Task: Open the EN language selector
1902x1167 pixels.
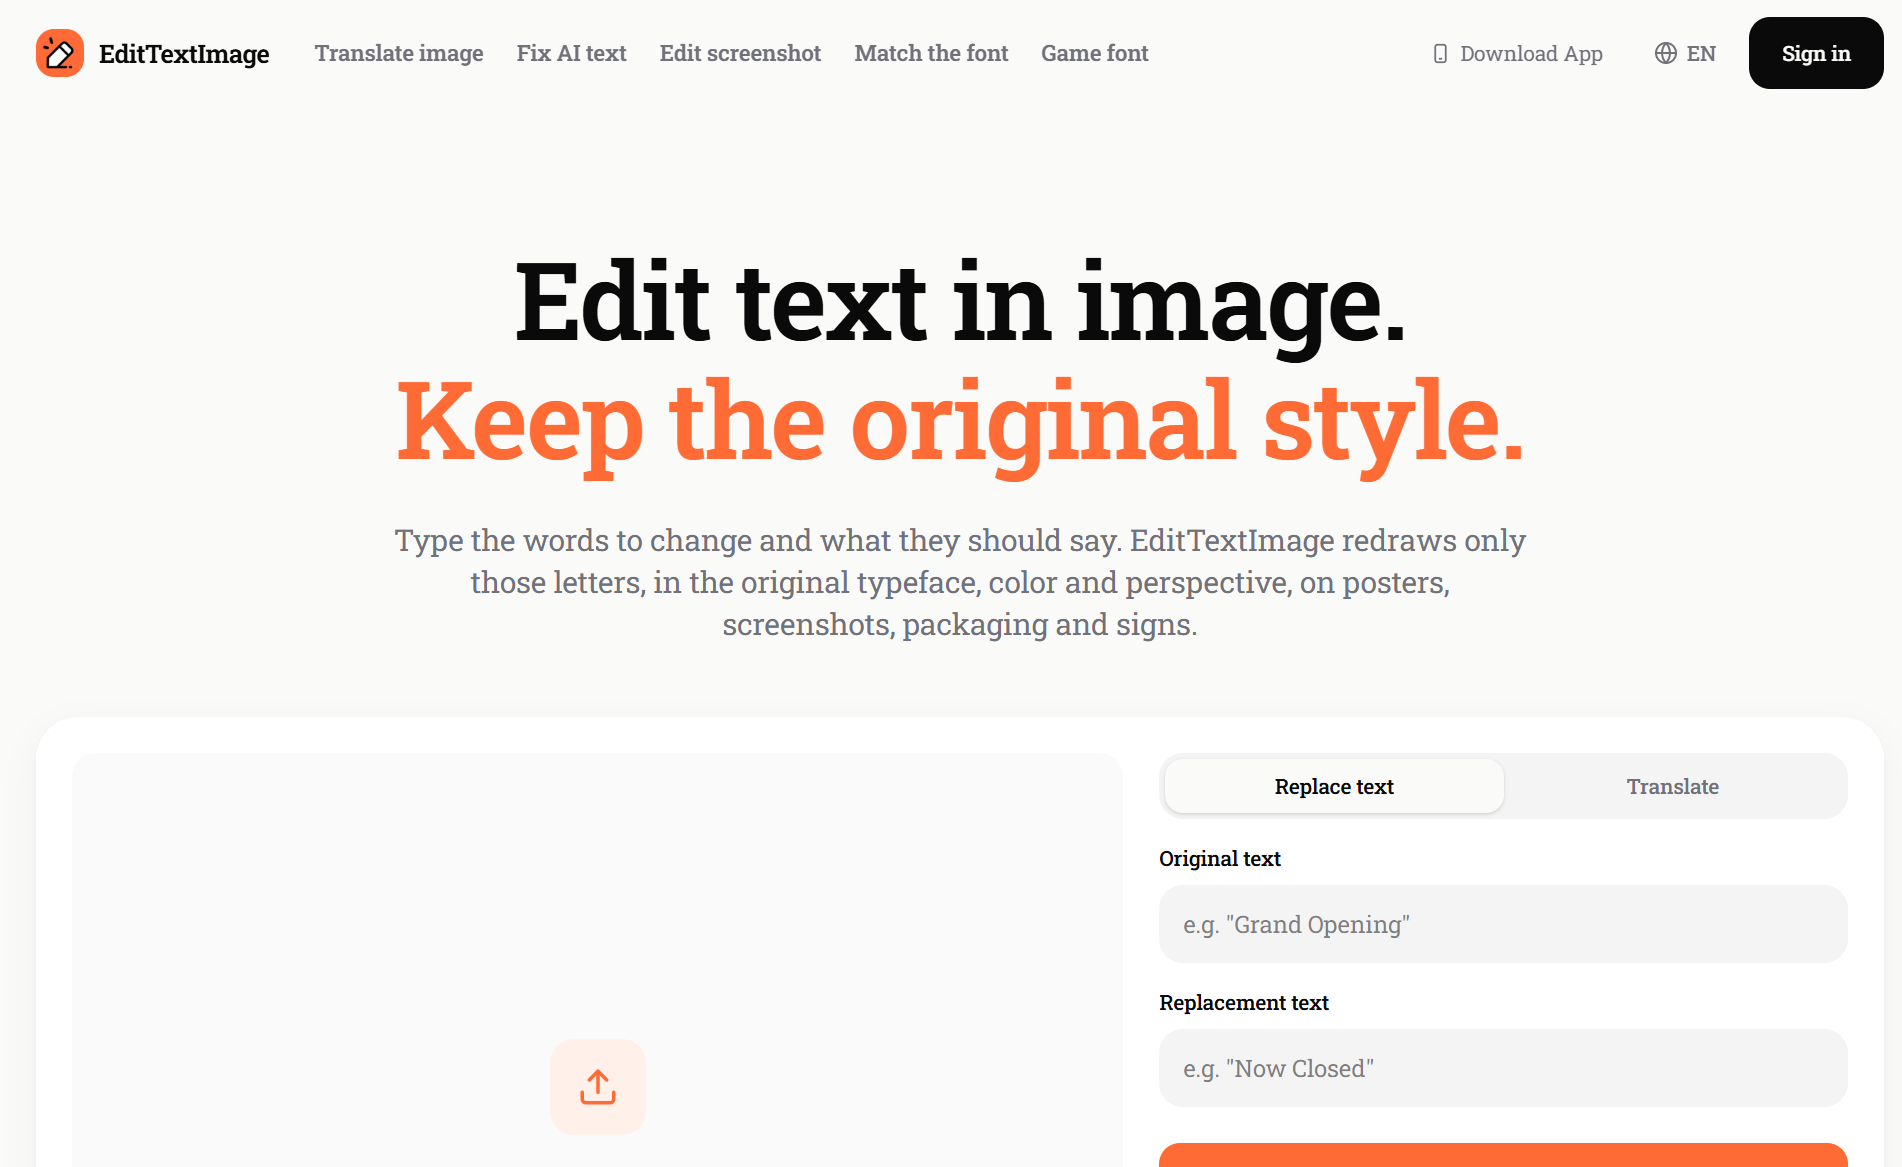Action: click(x=1685, y=53)
